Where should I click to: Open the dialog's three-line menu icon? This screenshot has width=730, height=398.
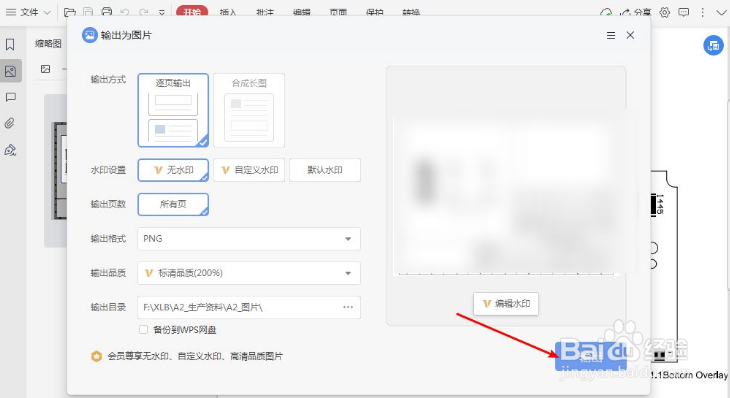611,35
